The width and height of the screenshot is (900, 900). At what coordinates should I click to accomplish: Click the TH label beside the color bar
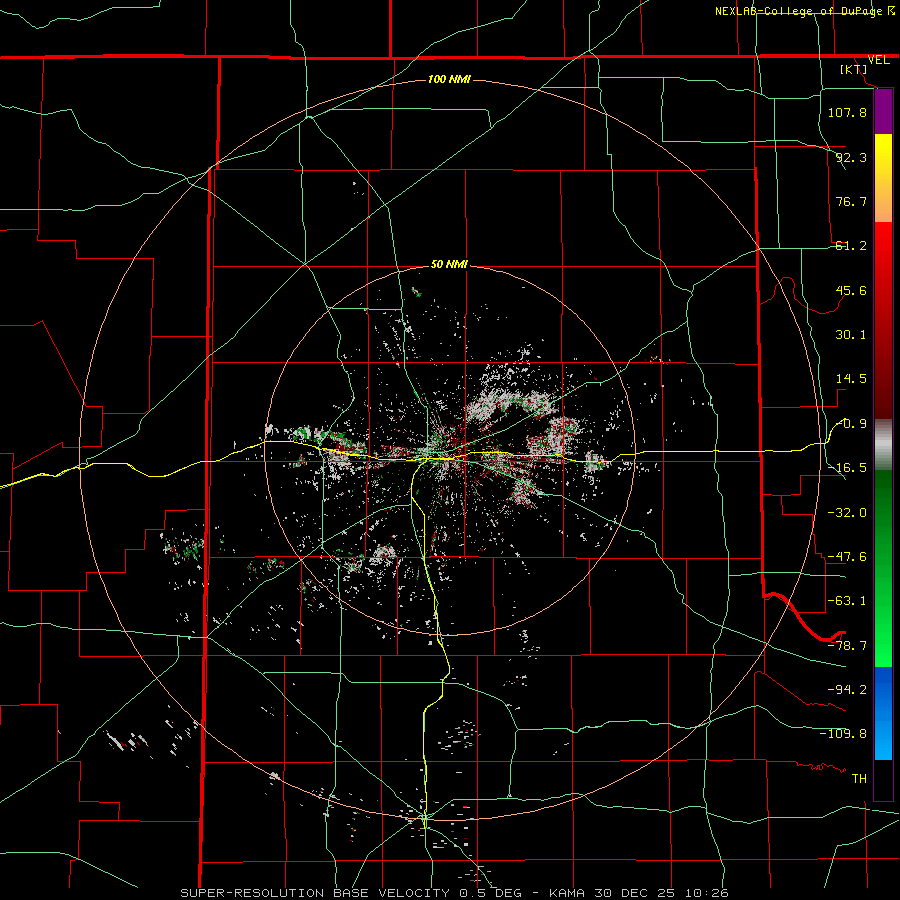[x=859, y=779]
